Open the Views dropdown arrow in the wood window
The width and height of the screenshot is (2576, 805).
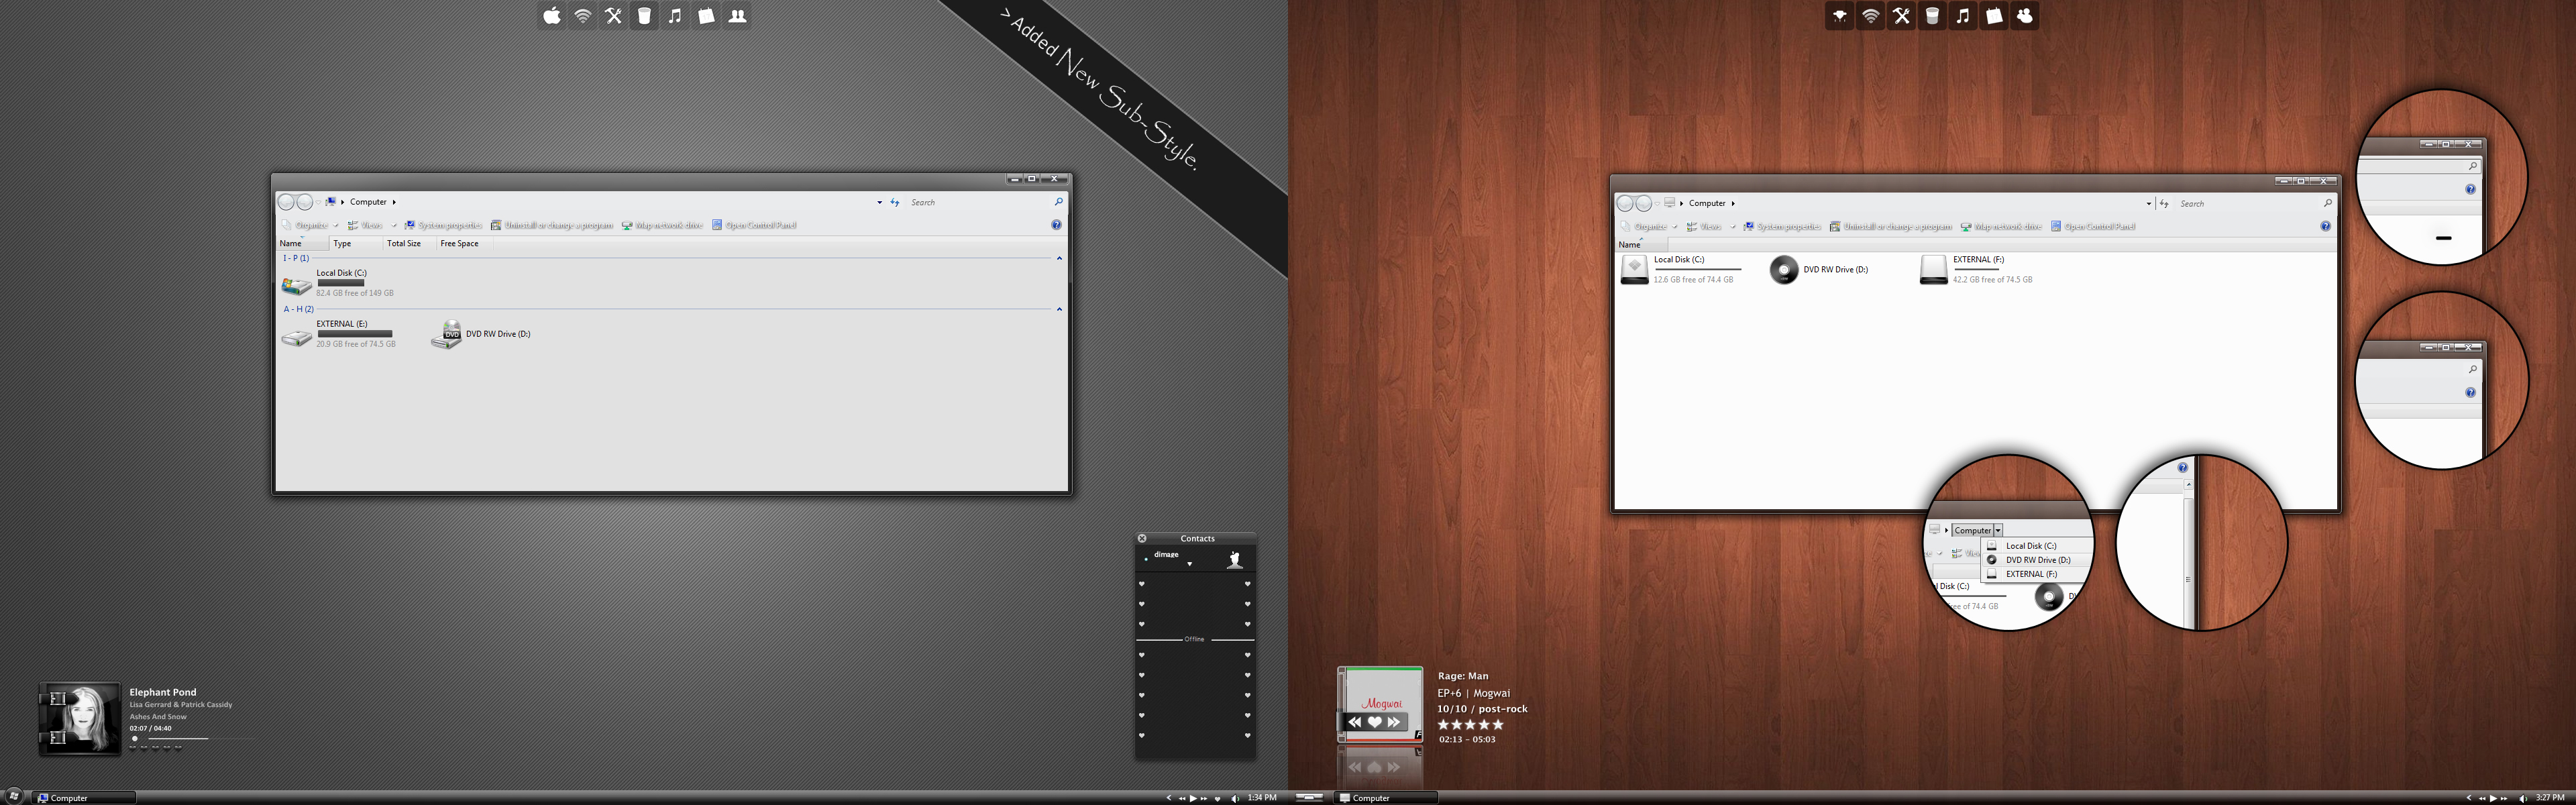(x=1733, y=226)
